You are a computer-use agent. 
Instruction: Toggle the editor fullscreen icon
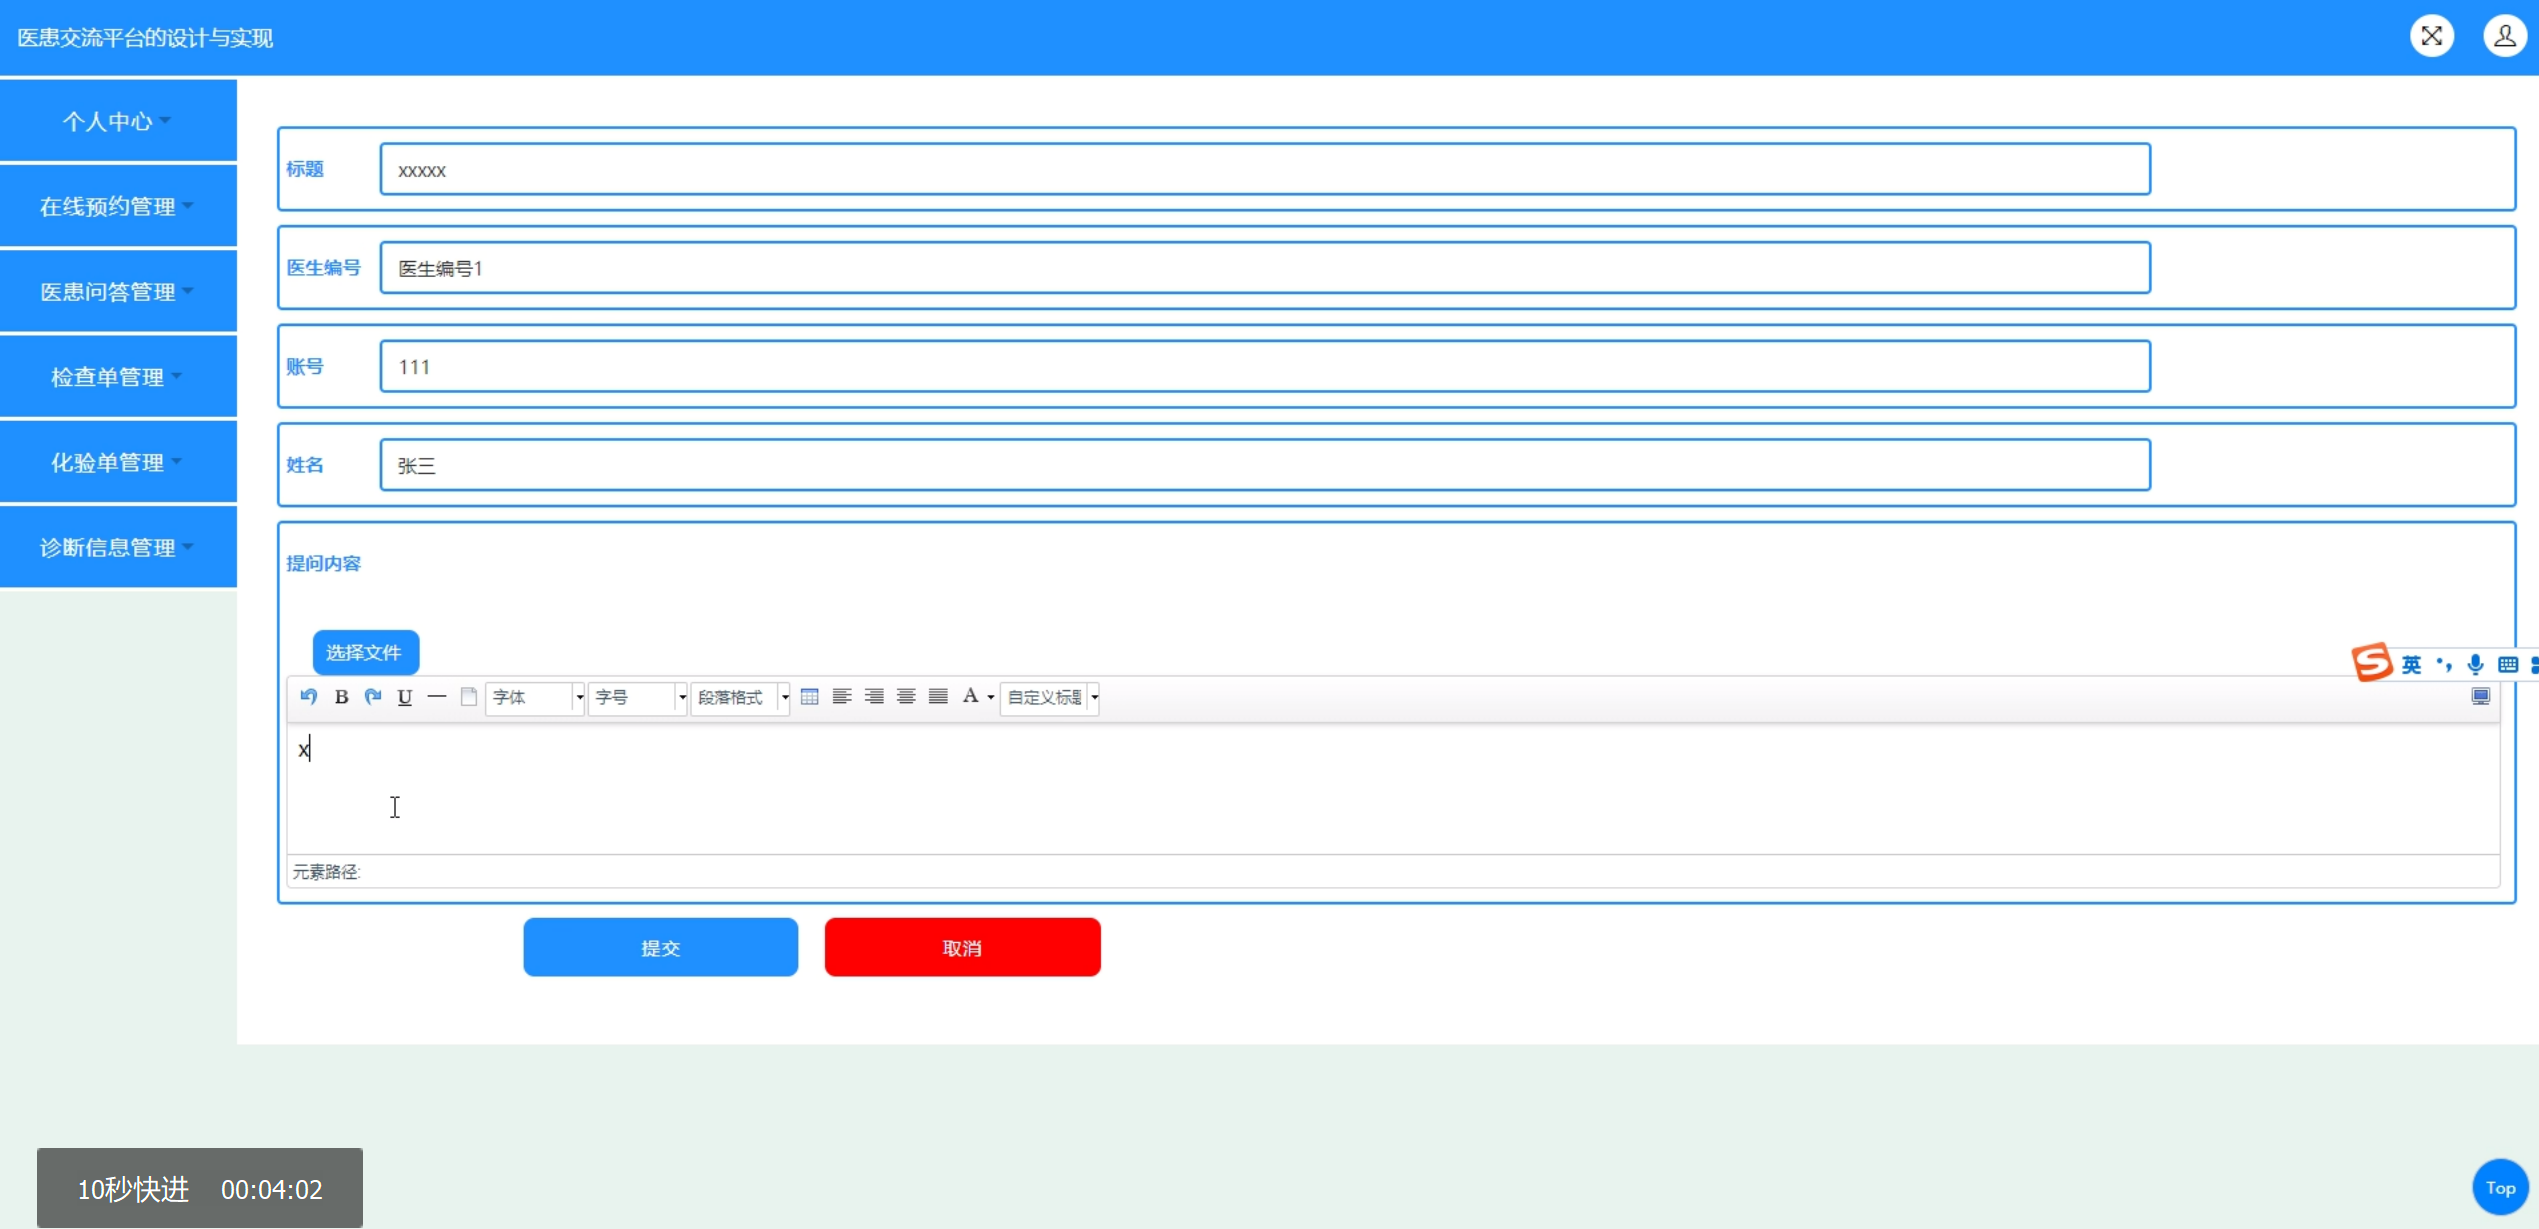[2480, 696]
